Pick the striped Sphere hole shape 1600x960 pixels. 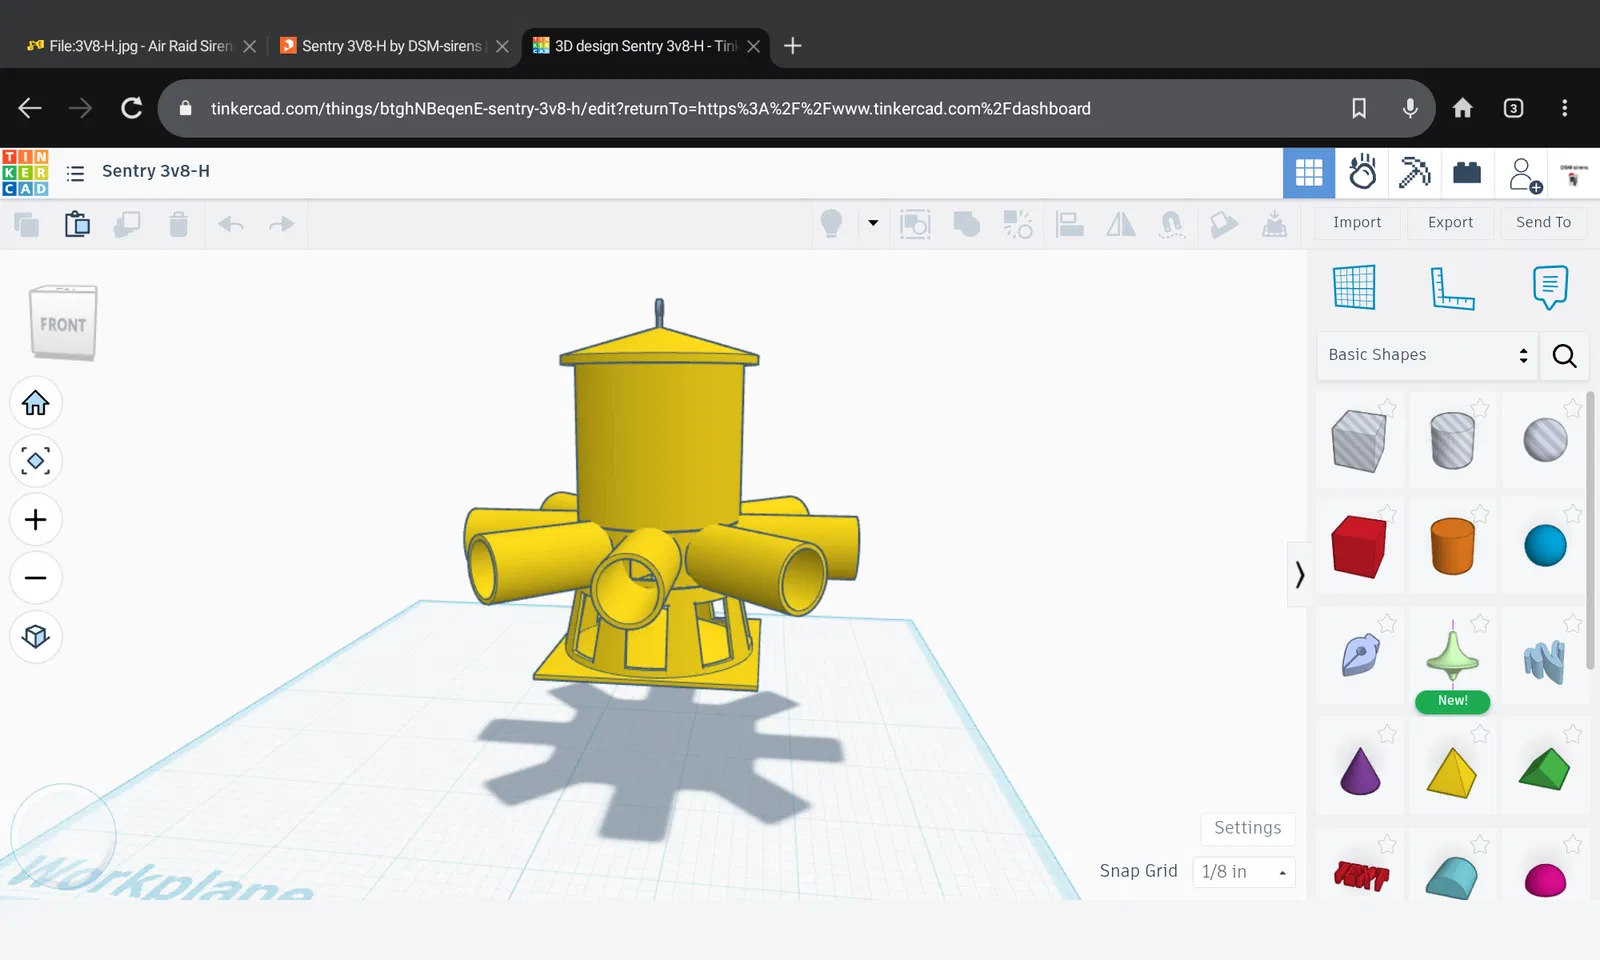pos(1545,440)
